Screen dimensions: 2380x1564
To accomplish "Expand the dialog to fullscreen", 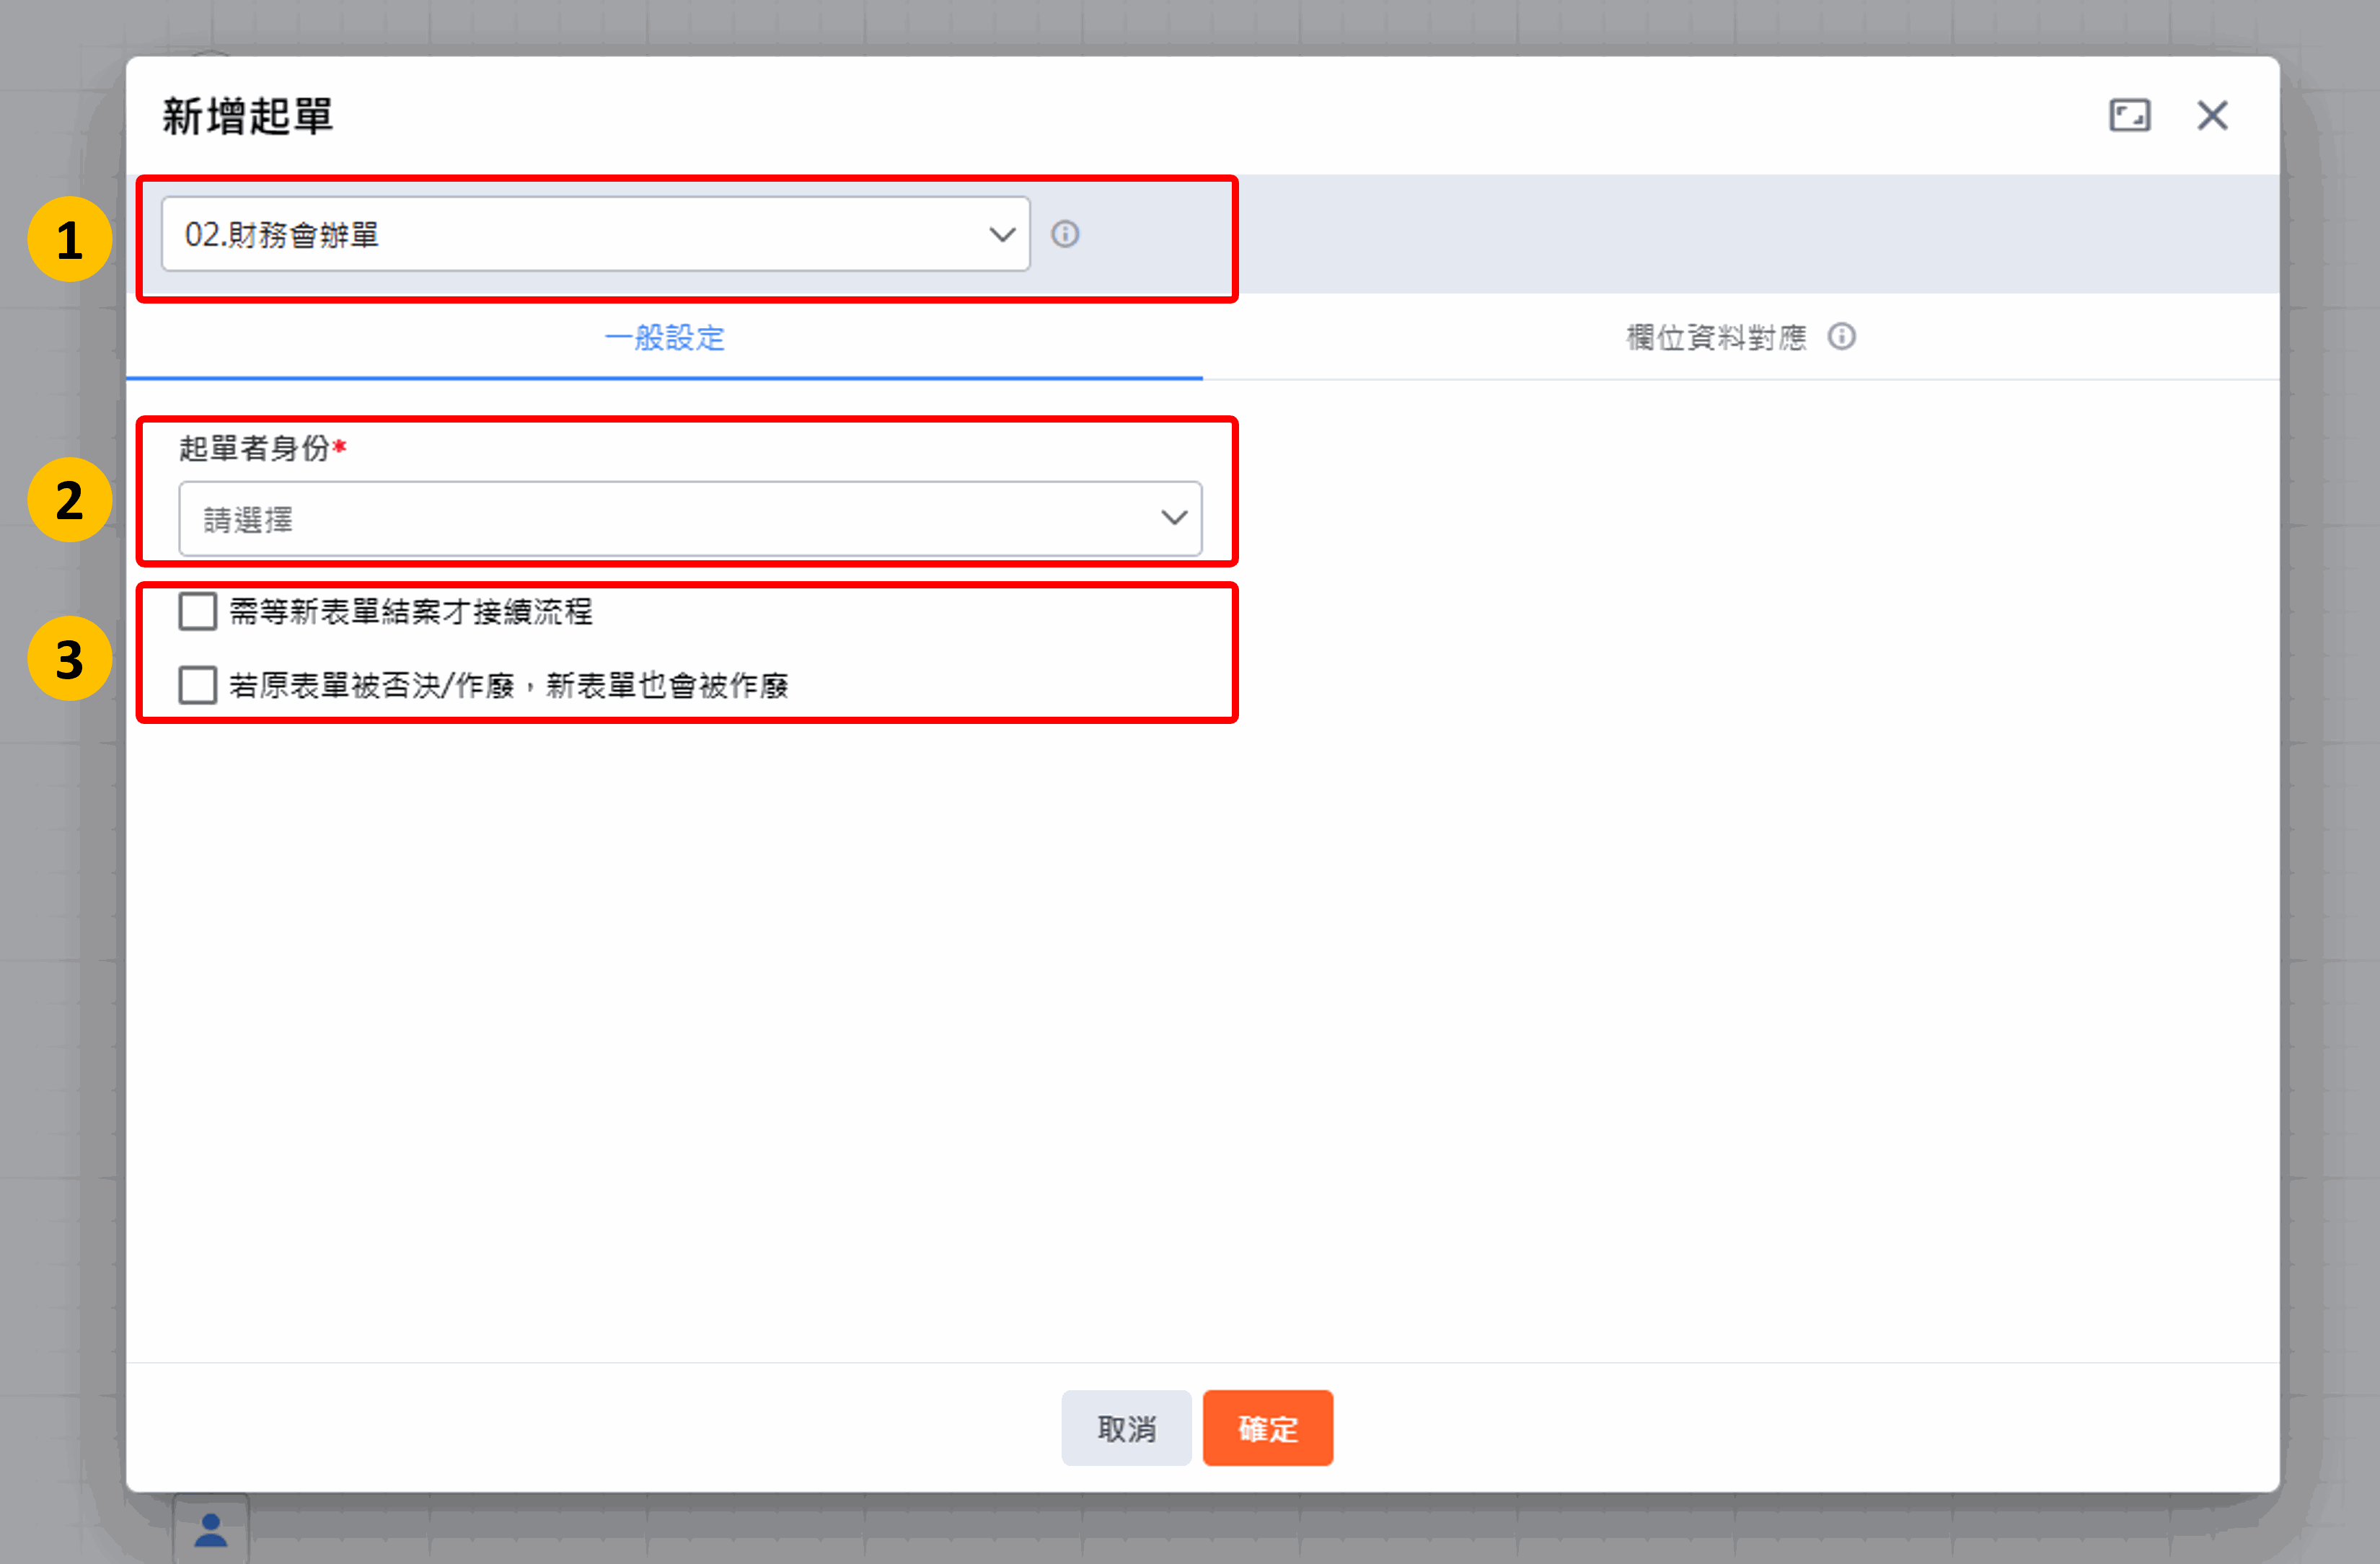I will point(2129,115).
